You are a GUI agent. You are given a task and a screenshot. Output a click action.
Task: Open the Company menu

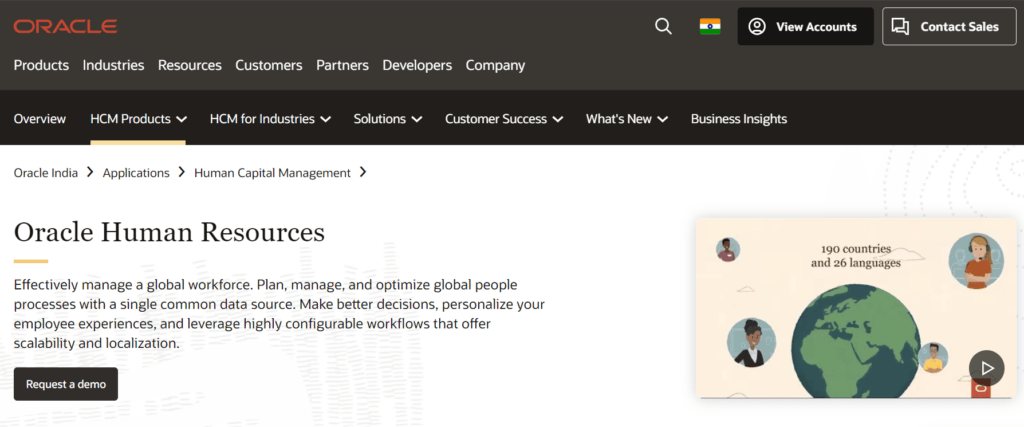pyautogui.click(x=495, y=65)
